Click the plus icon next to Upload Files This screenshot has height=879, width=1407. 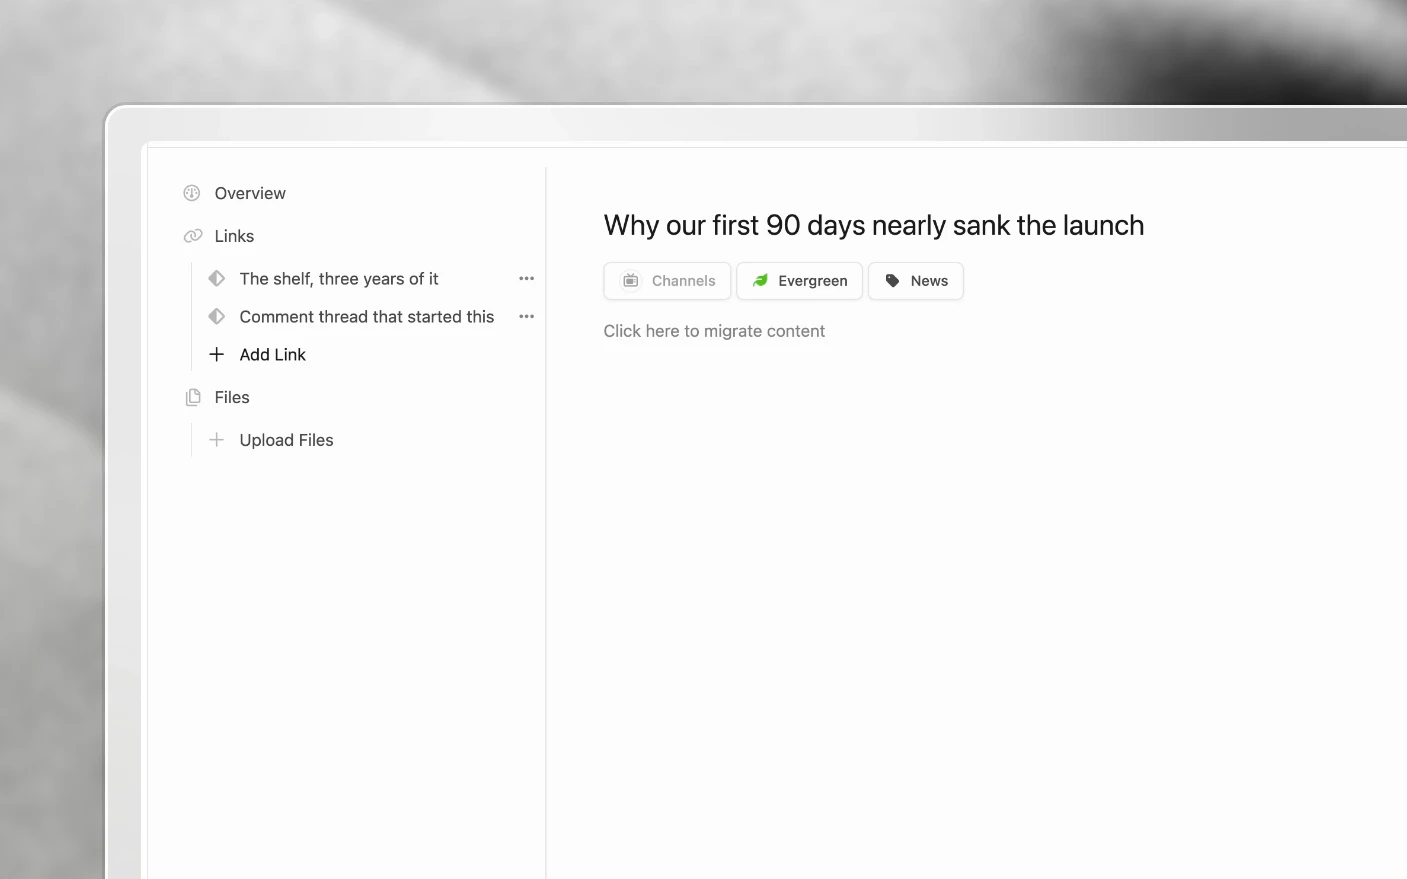[216, 439]
